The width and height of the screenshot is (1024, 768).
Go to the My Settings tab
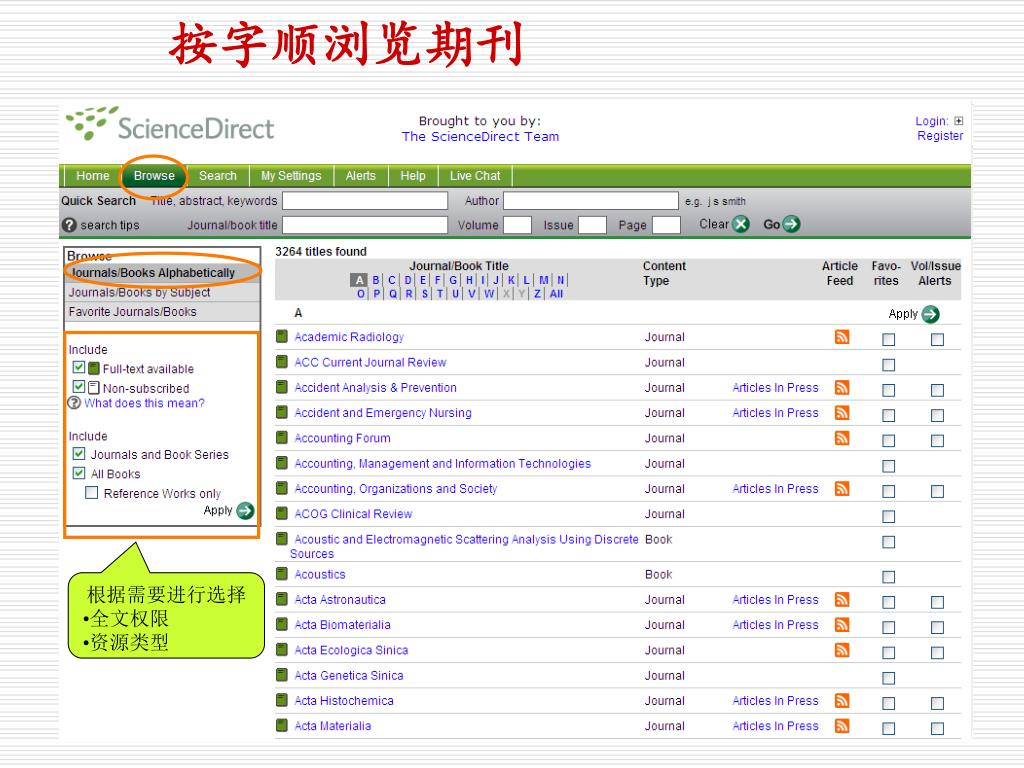click(291, 176)
